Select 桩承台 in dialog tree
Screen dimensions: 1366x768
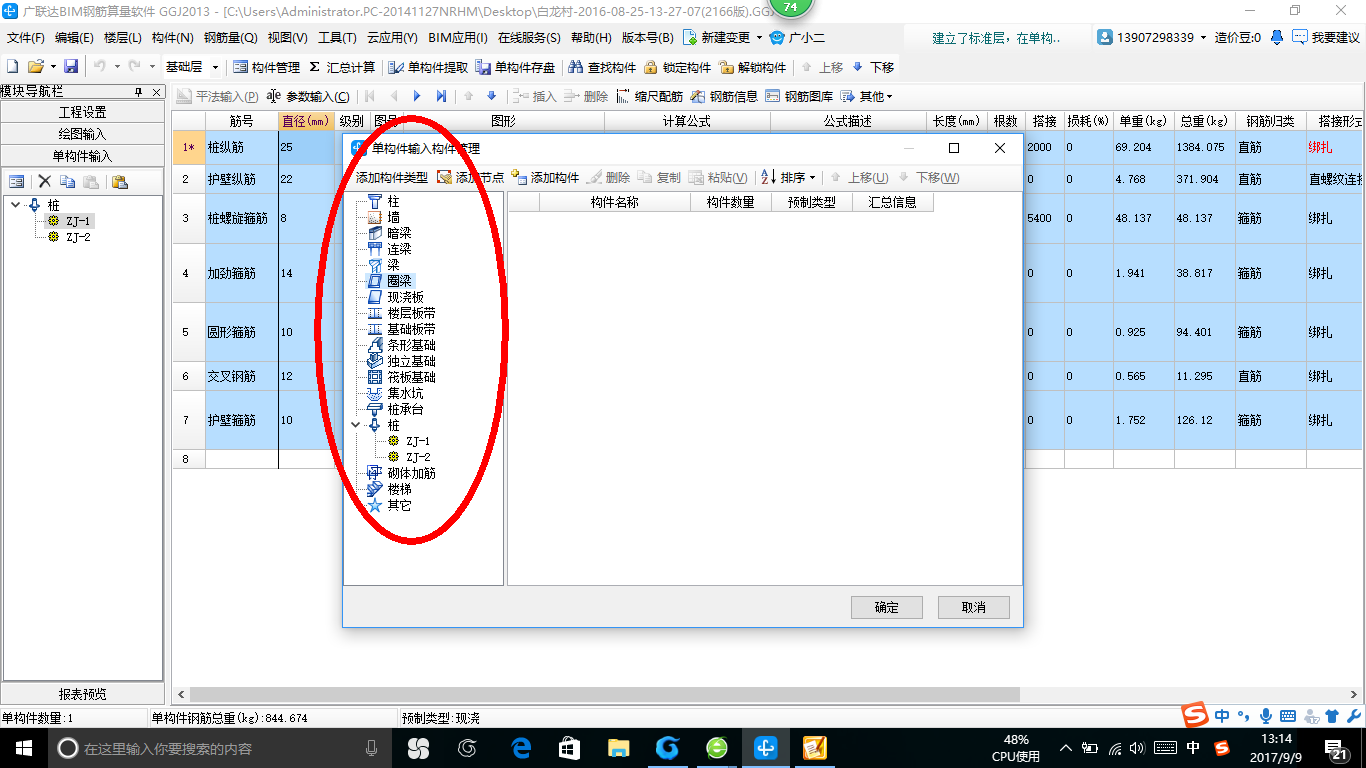click(405, 409)
